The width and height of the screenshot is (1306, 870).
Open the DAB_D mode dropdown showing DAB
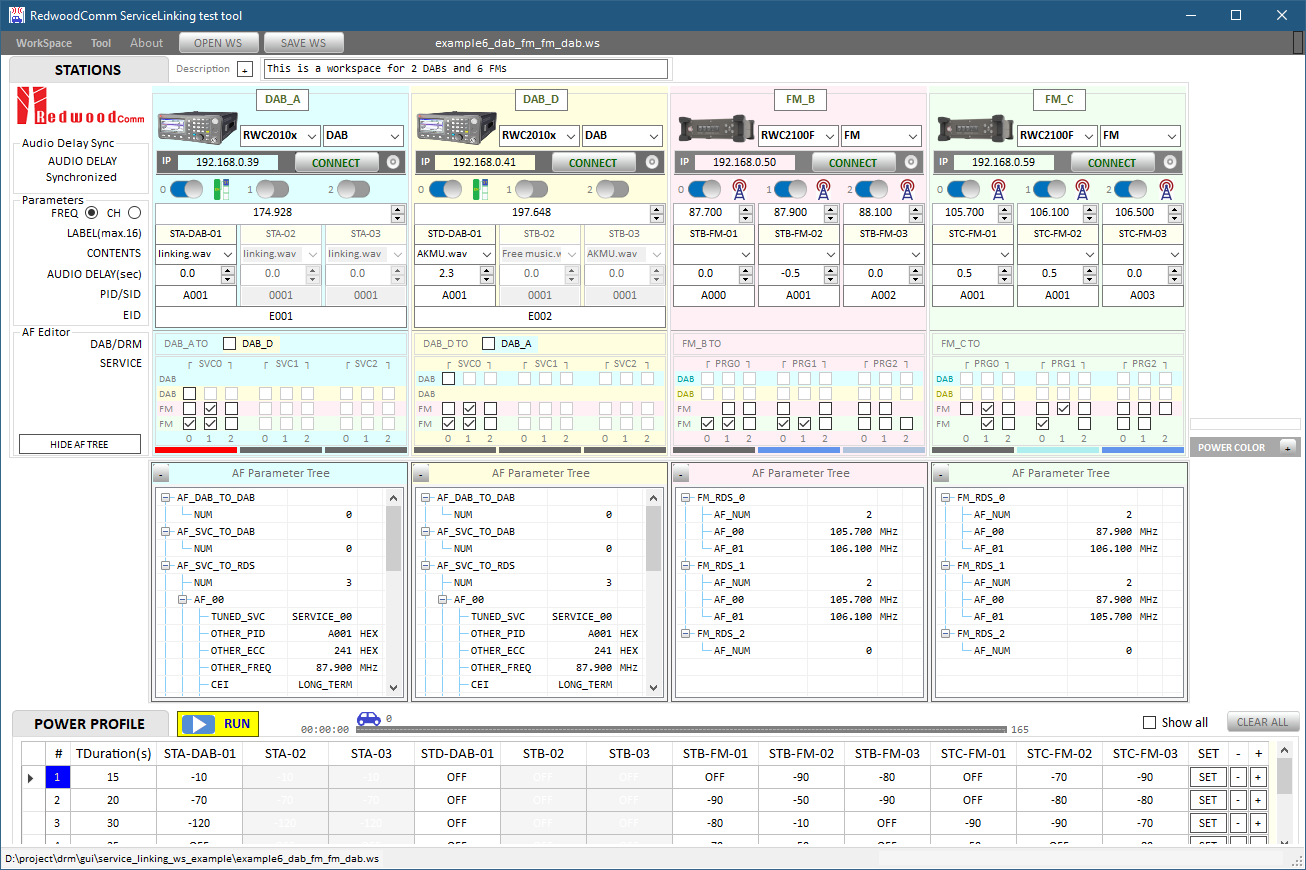click(622, 135)
